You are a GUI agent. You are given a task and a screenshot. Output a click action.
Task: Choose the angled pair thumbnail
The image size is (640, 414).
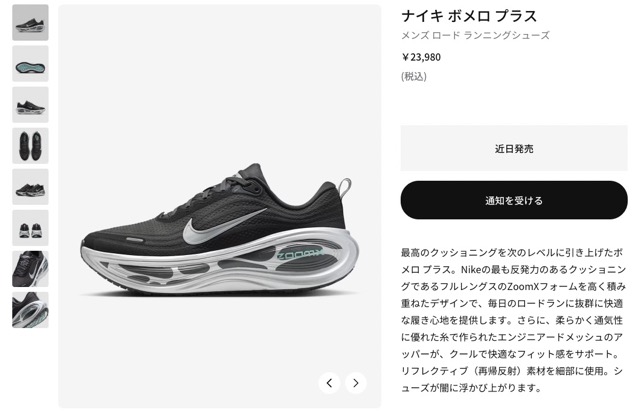coord(30,187)
